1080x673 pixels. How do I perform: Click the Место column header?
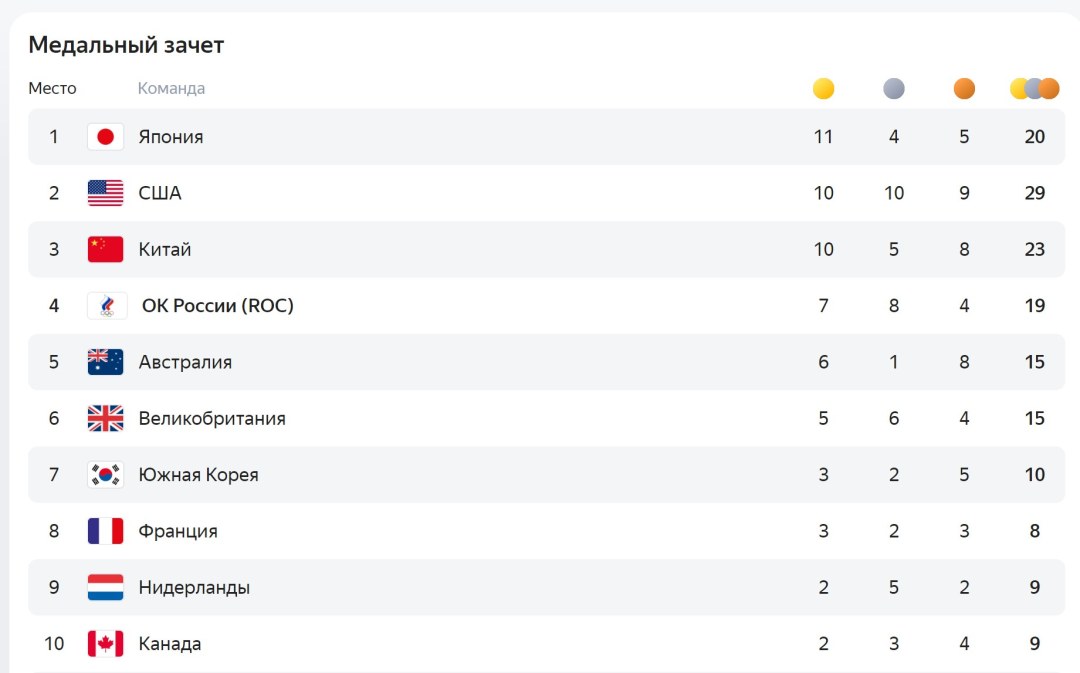(x=52, y=89)
